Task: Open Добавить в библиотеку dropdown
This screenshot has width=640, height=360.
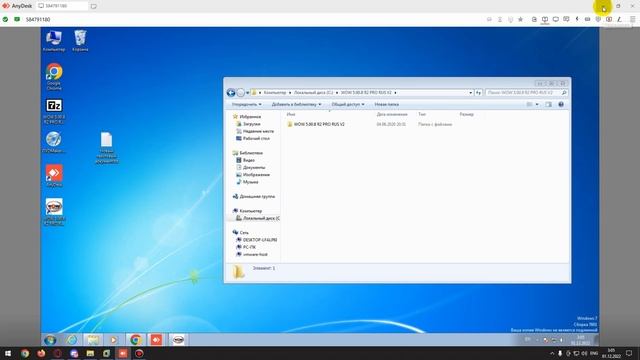Action: point(296,104)
